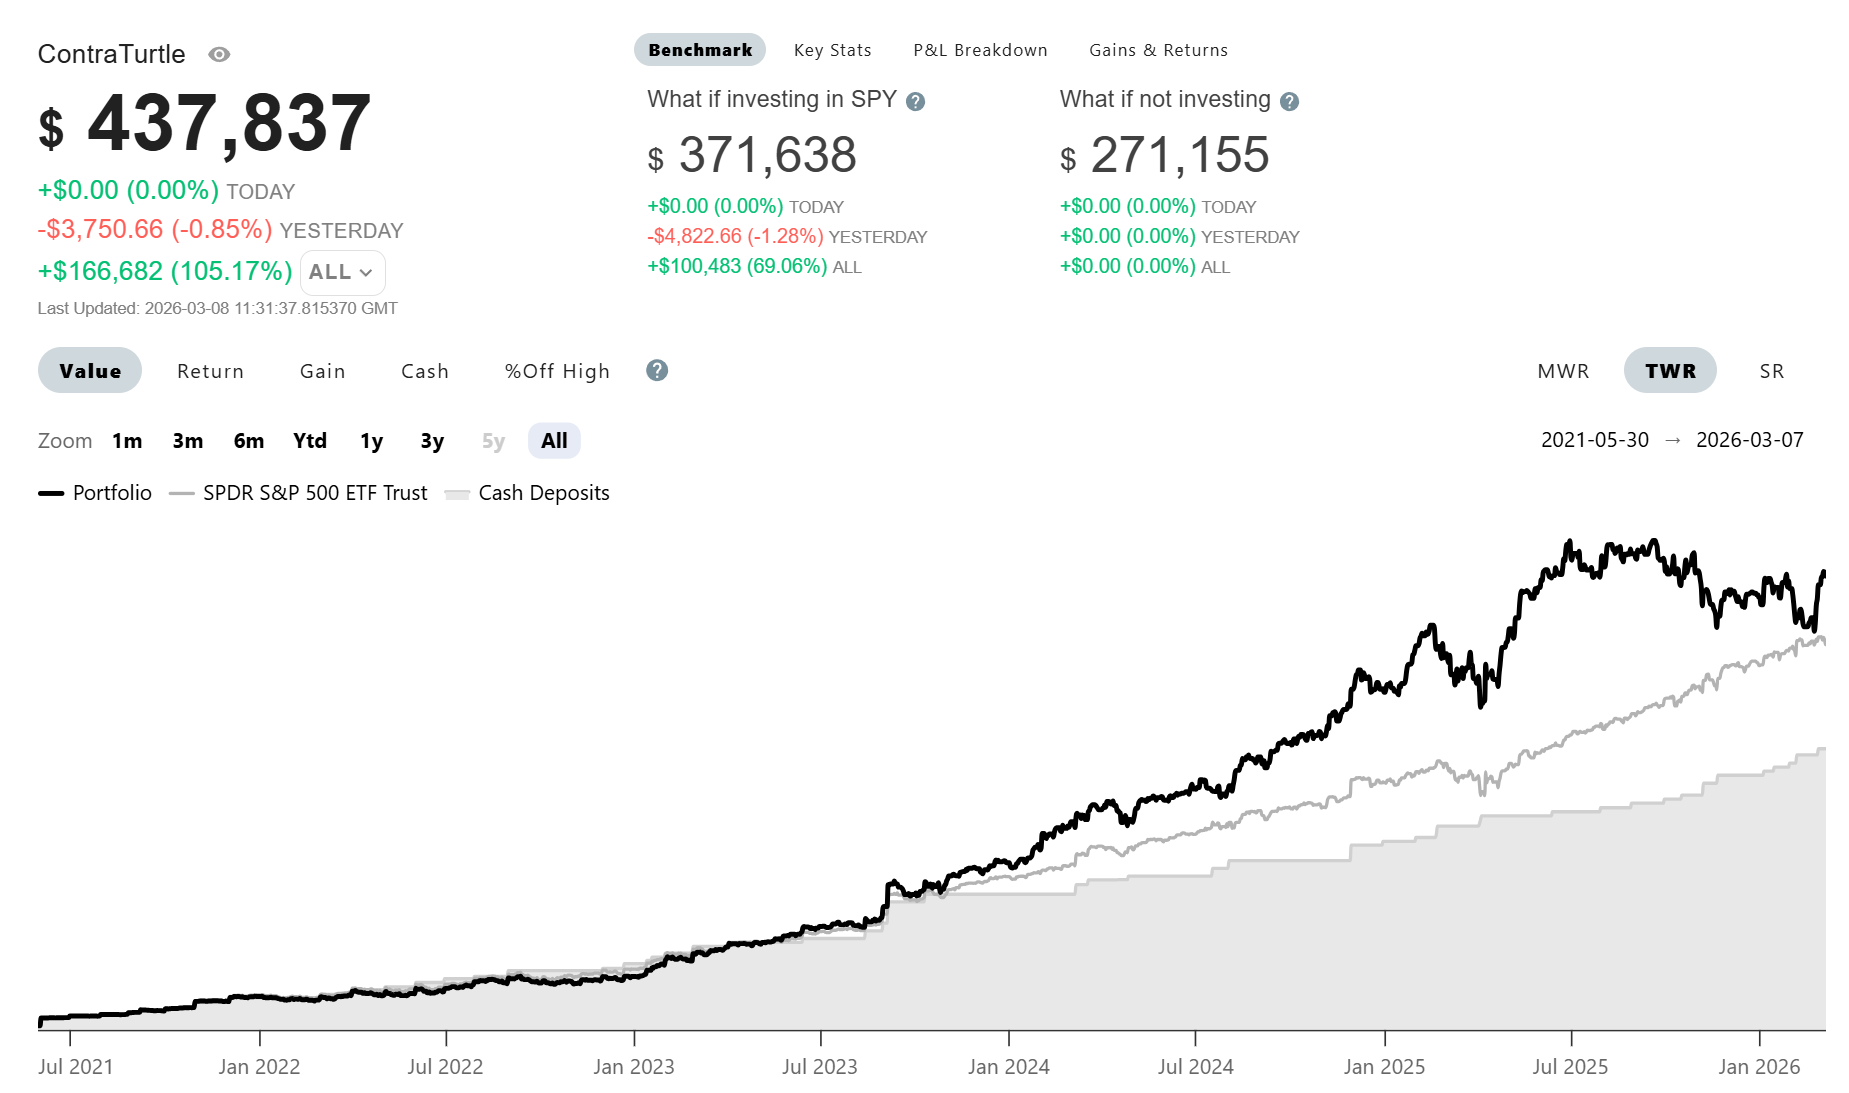Open the Gains & Returns tab
Image resolution: width=1849 pixels, height=1093 pixels.
[1158, 51]
